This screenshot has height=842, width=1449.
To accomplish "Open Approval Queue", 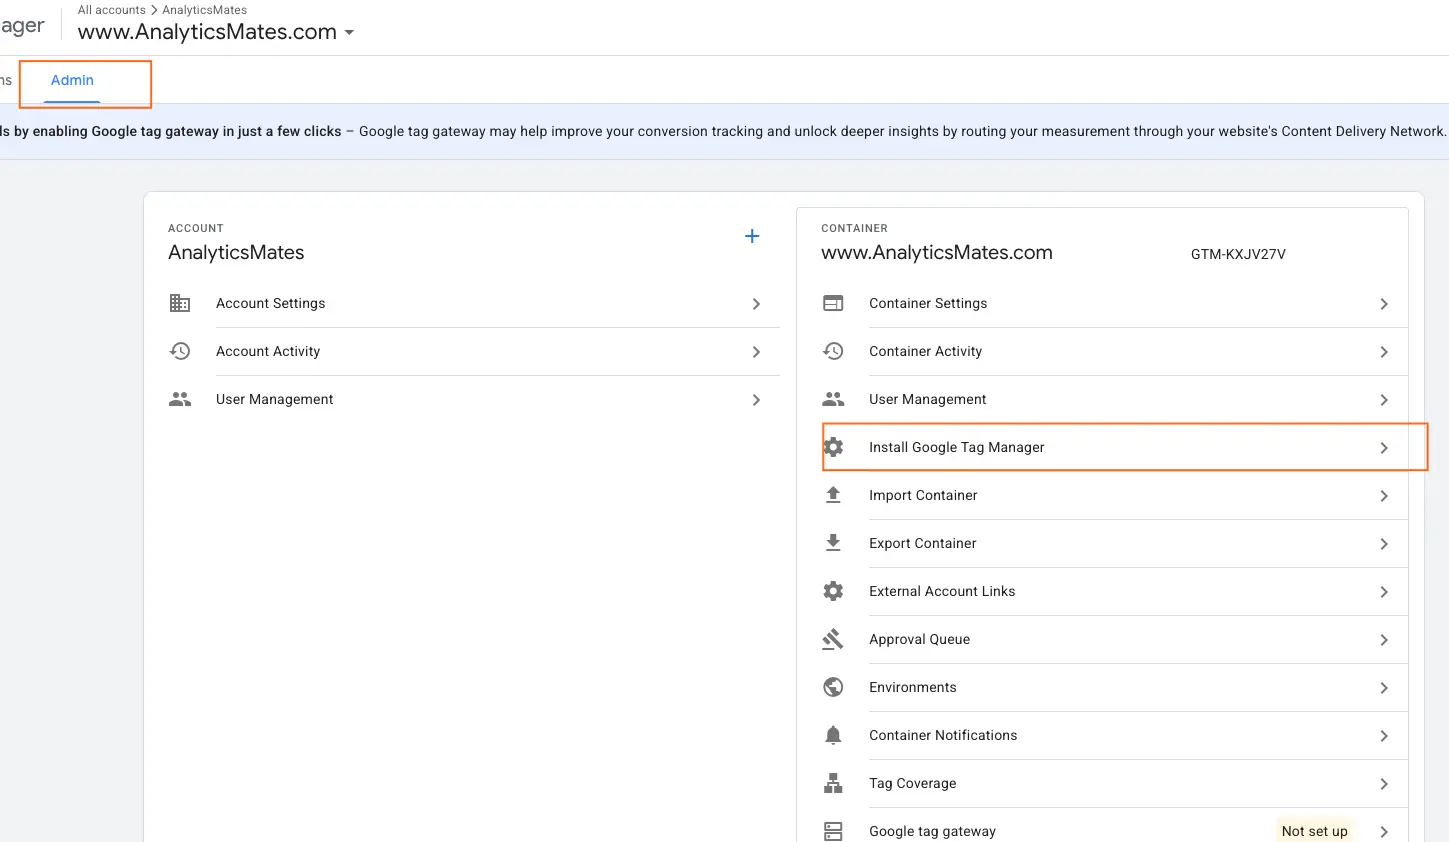I will pos(1114,639).
